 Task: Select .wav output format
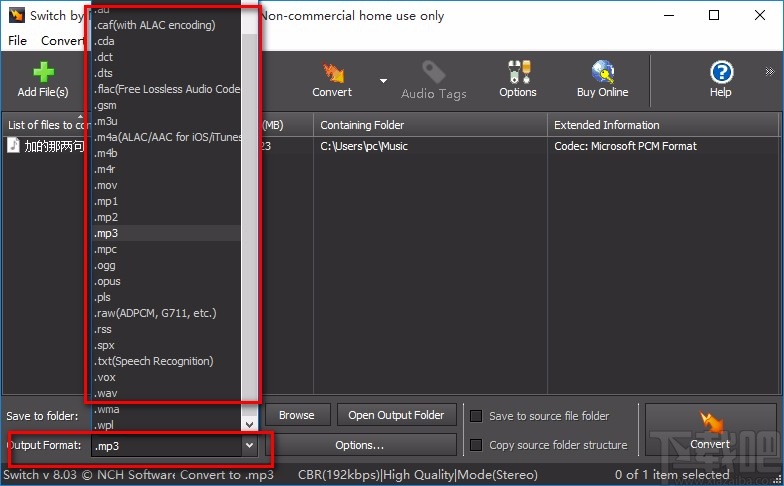click(166, 393)
